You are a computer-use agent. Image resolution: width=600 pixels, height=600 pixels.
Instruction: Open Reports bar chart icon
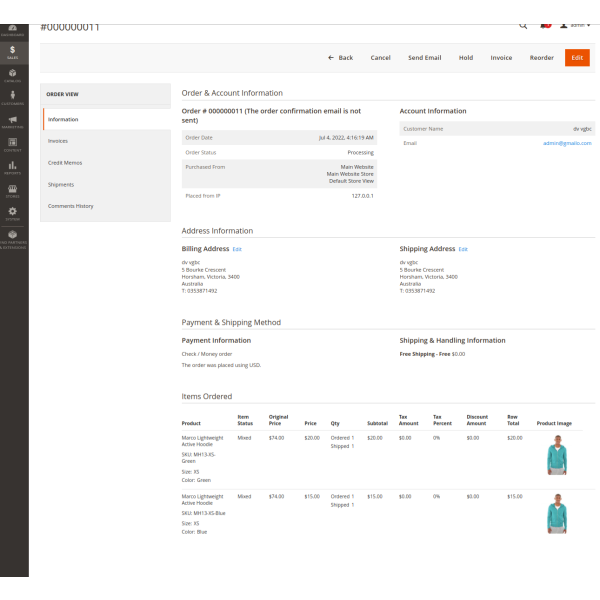click(x=13, y=167)
